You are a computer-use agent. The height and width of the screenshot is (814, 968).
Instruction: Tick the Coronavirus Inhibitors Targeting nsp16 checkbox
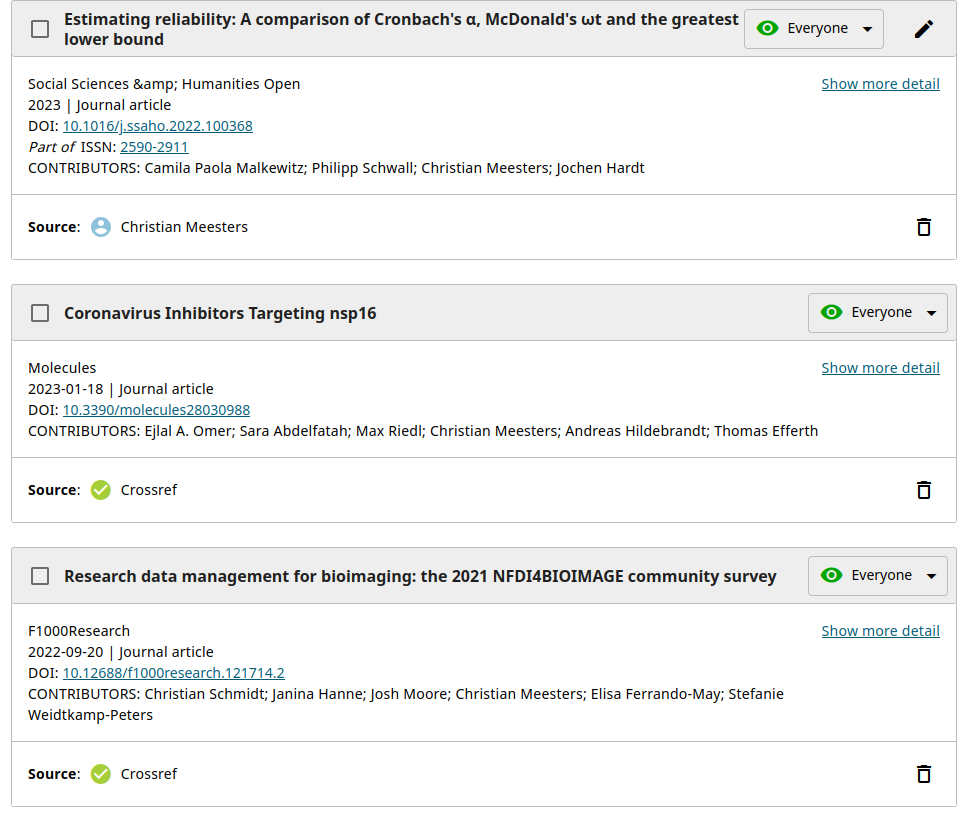click(x=40, y=313)
